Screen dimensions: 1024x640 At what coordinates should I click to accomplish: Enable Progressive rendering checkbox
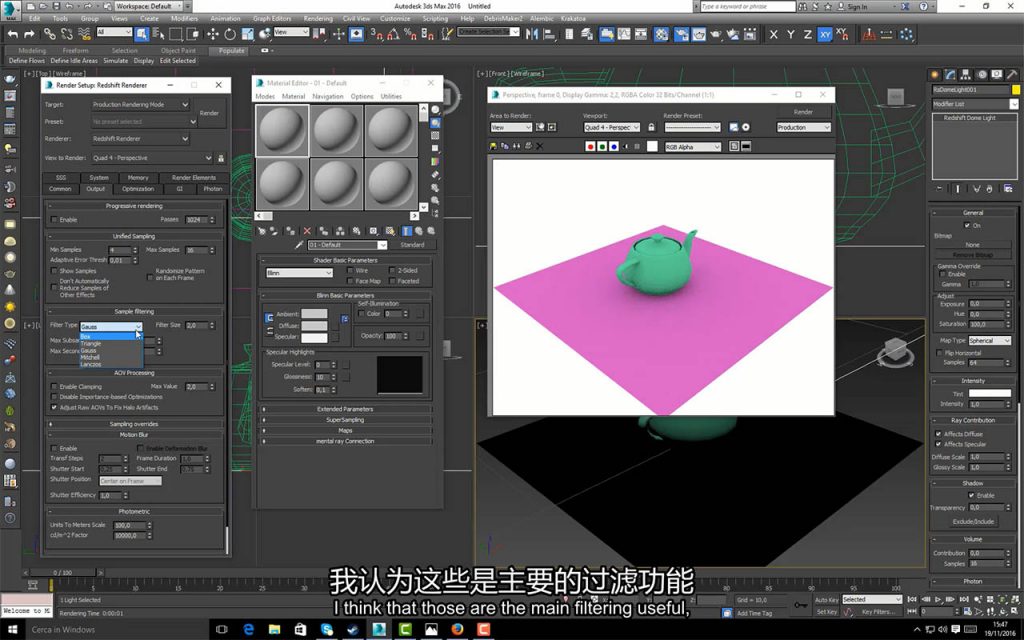point(54,219)
